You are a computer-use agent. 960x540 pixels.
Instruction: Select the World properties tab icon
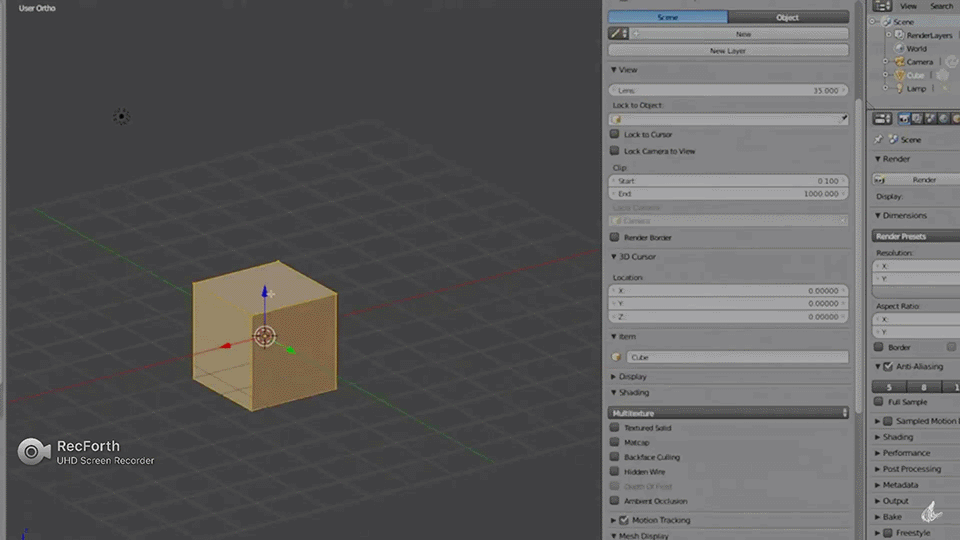click(943, 118)
